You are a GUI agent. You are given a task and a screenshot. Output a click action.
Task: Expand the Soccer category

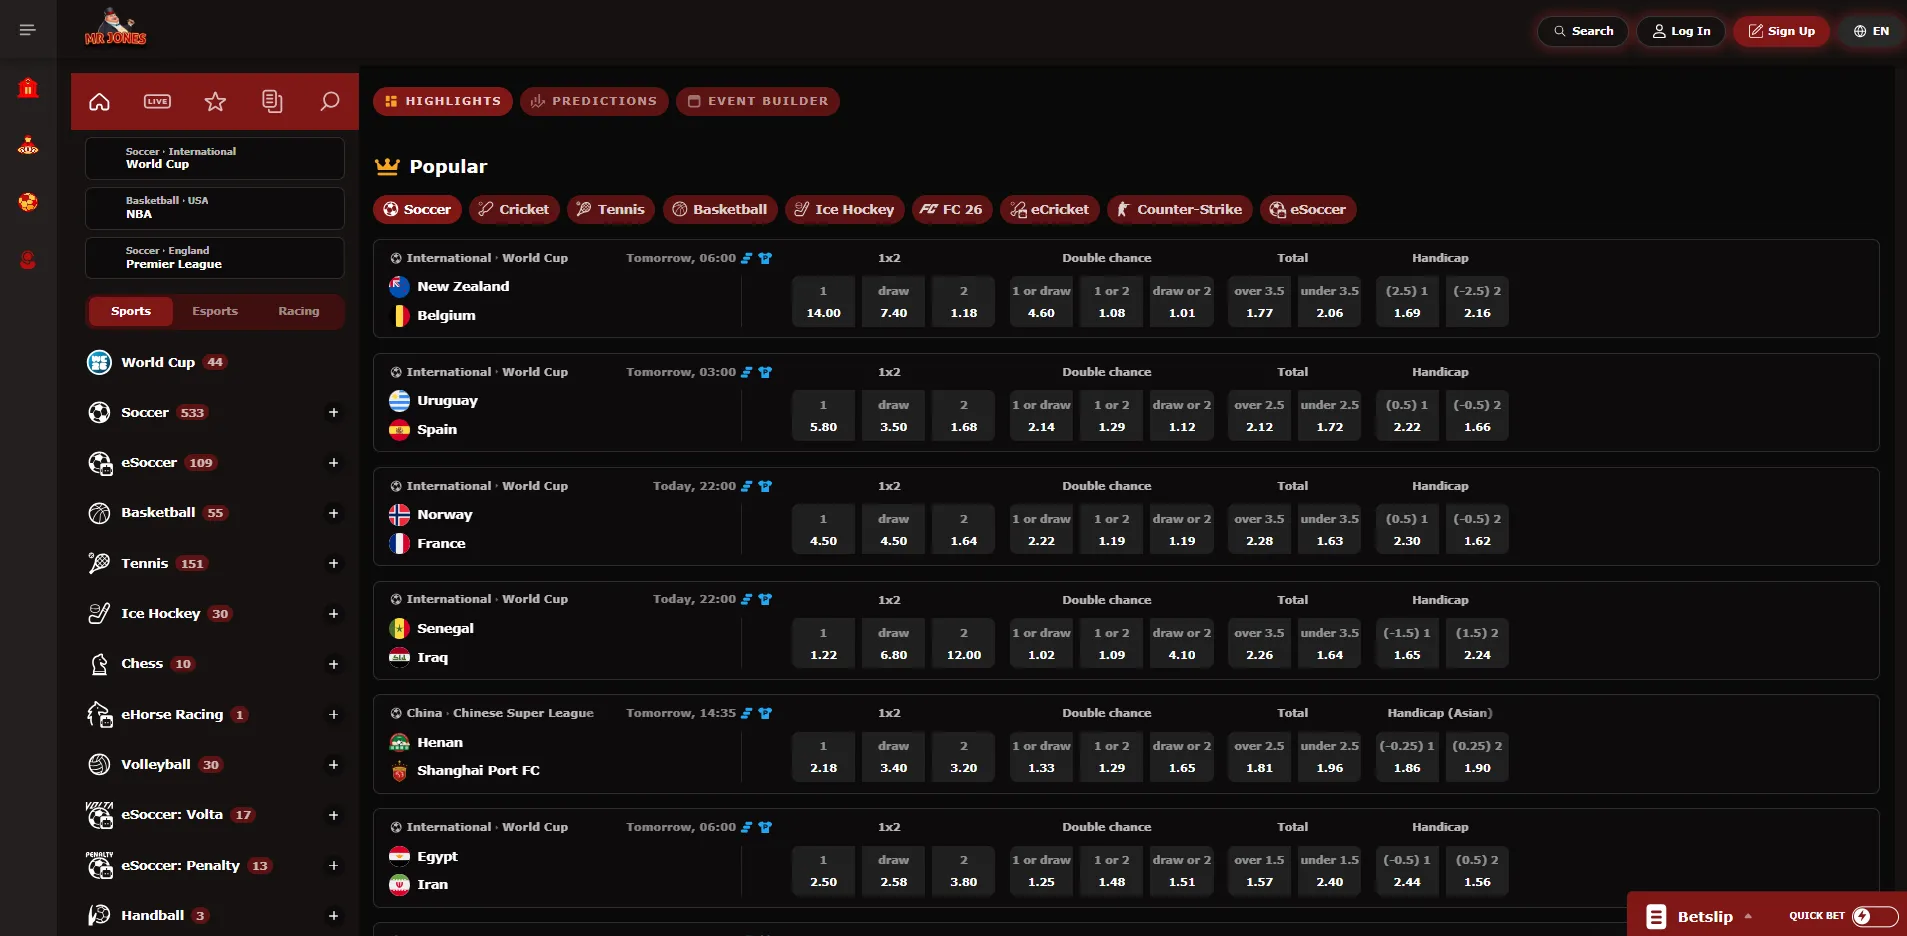pos(333,412)
